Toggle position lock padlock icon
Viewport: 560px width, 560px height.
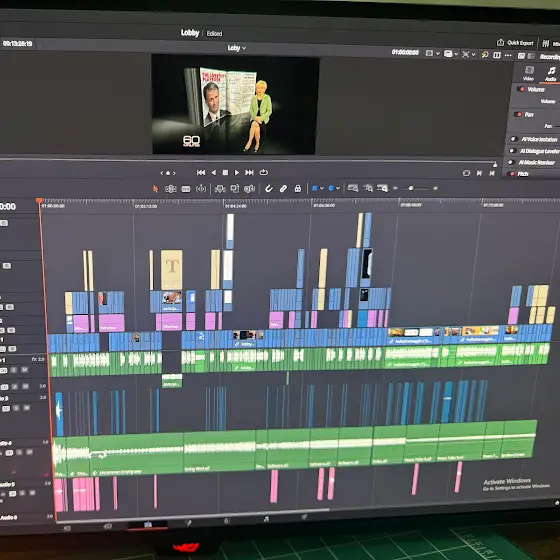(x=298, y=188)
